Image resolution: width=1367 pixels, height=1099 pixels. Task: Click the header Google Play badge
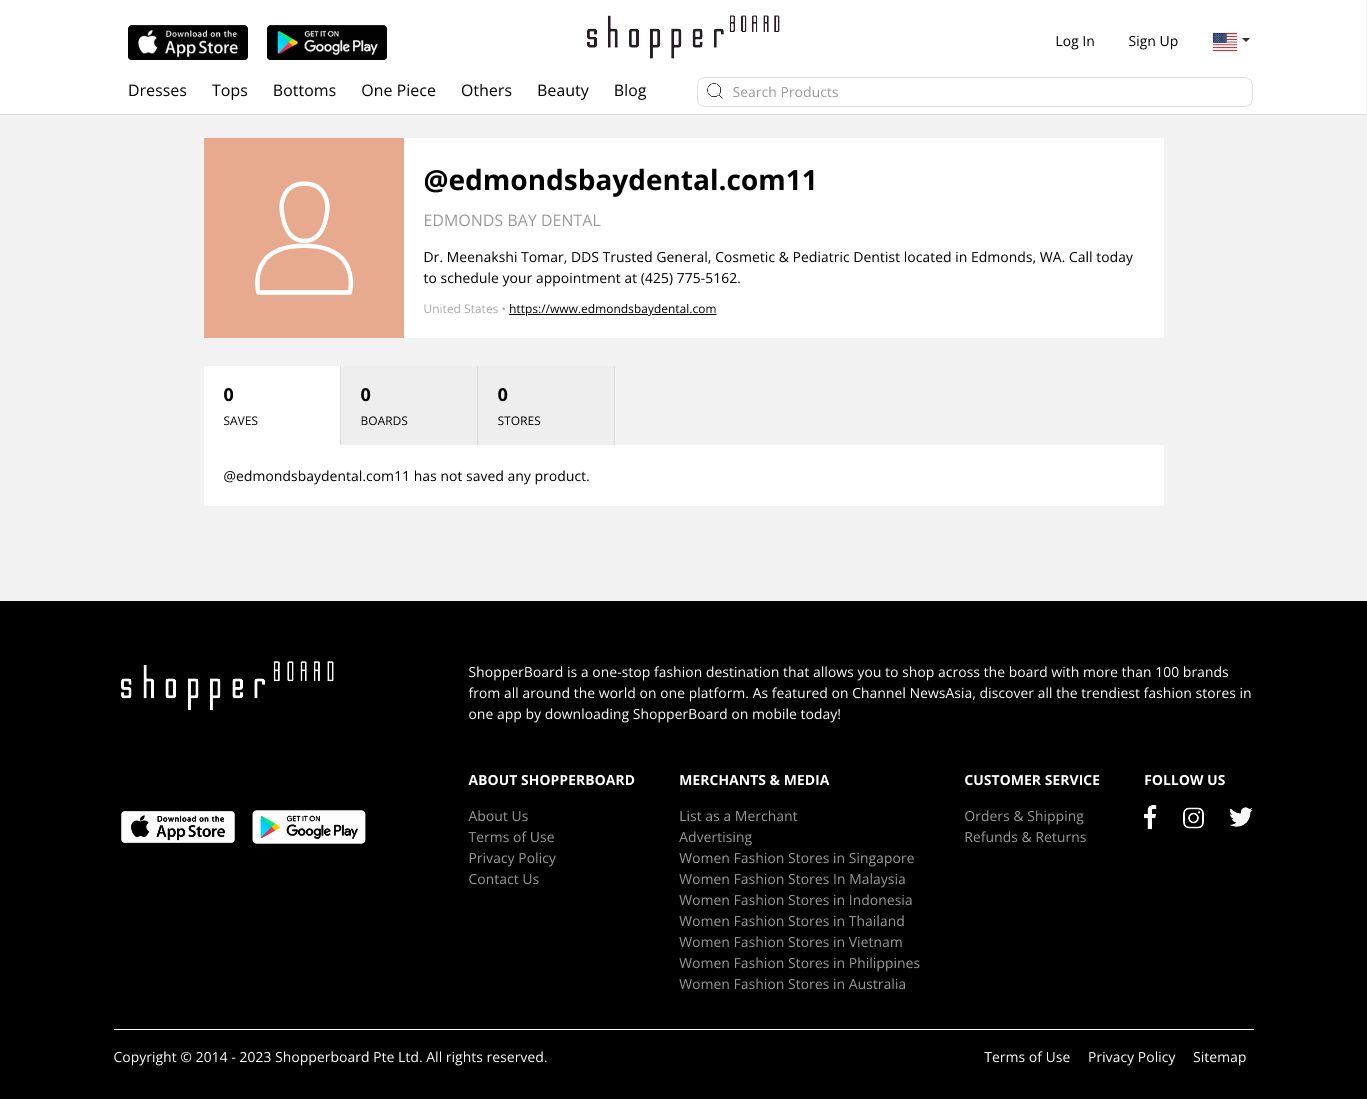326,42
